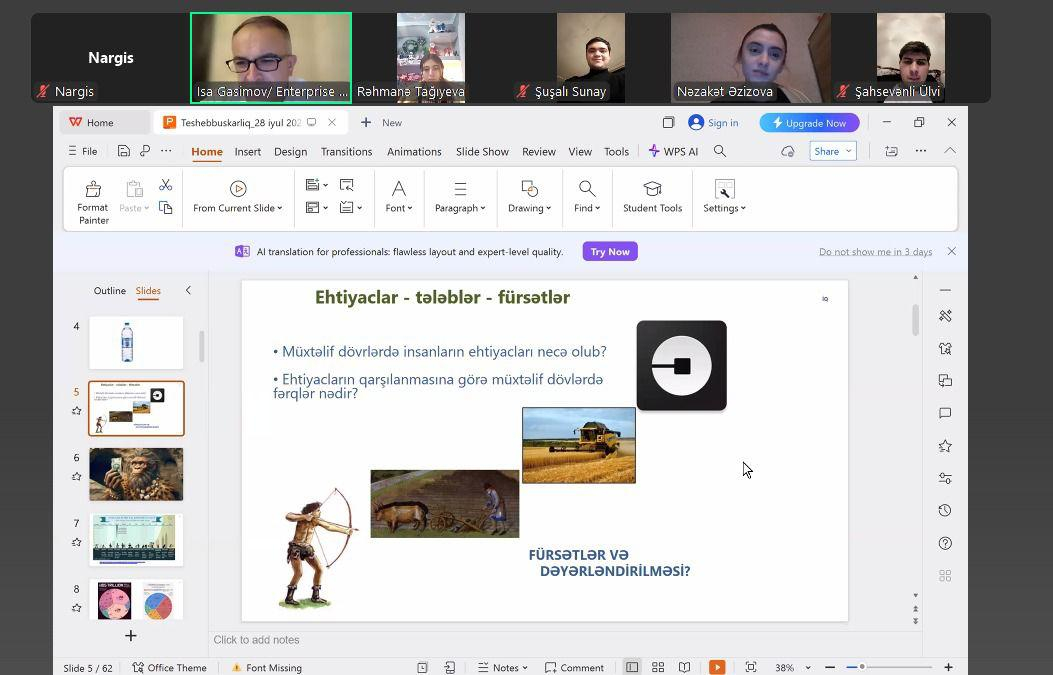Switch to slide sorter view icon
The height and width of the screenshot is (675, 1053).
(658, 667)
